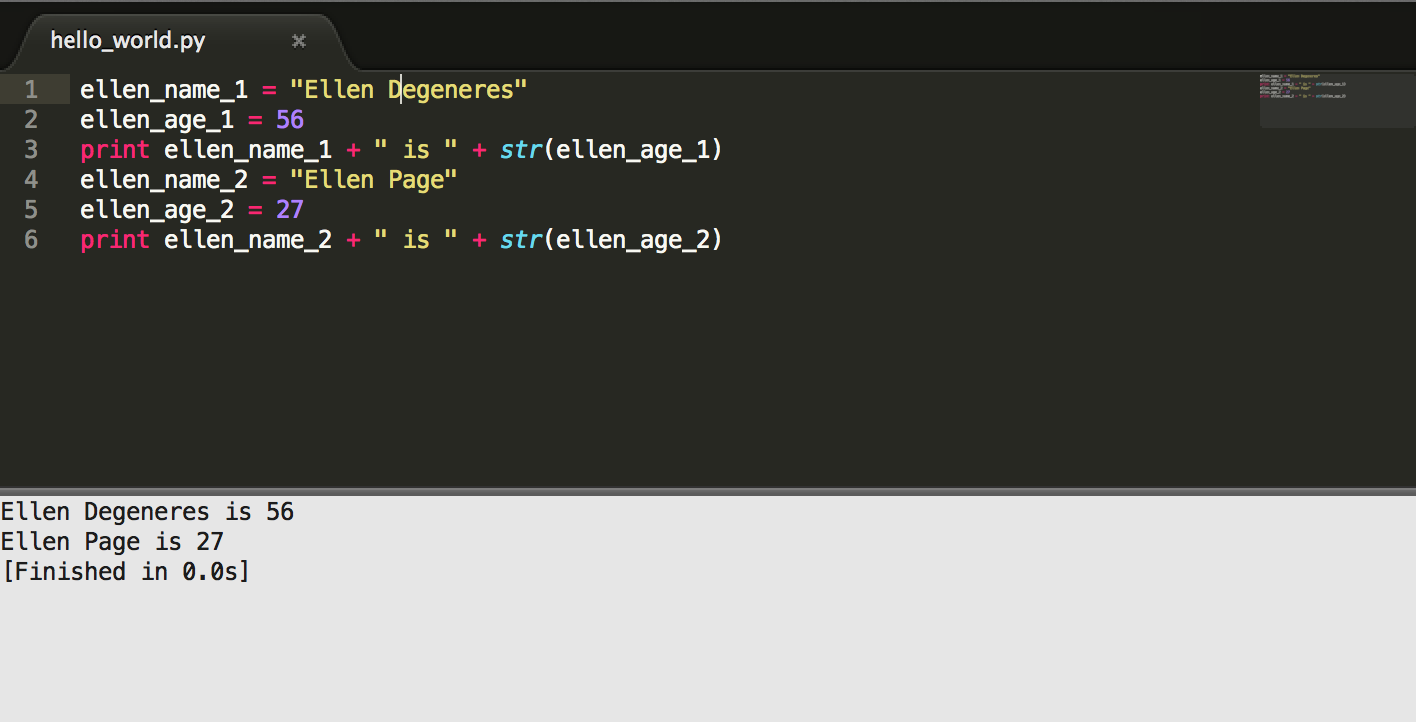The image size is (1416, 722).
Task: Click the print keyword on line 3
Action: point(115,150)
